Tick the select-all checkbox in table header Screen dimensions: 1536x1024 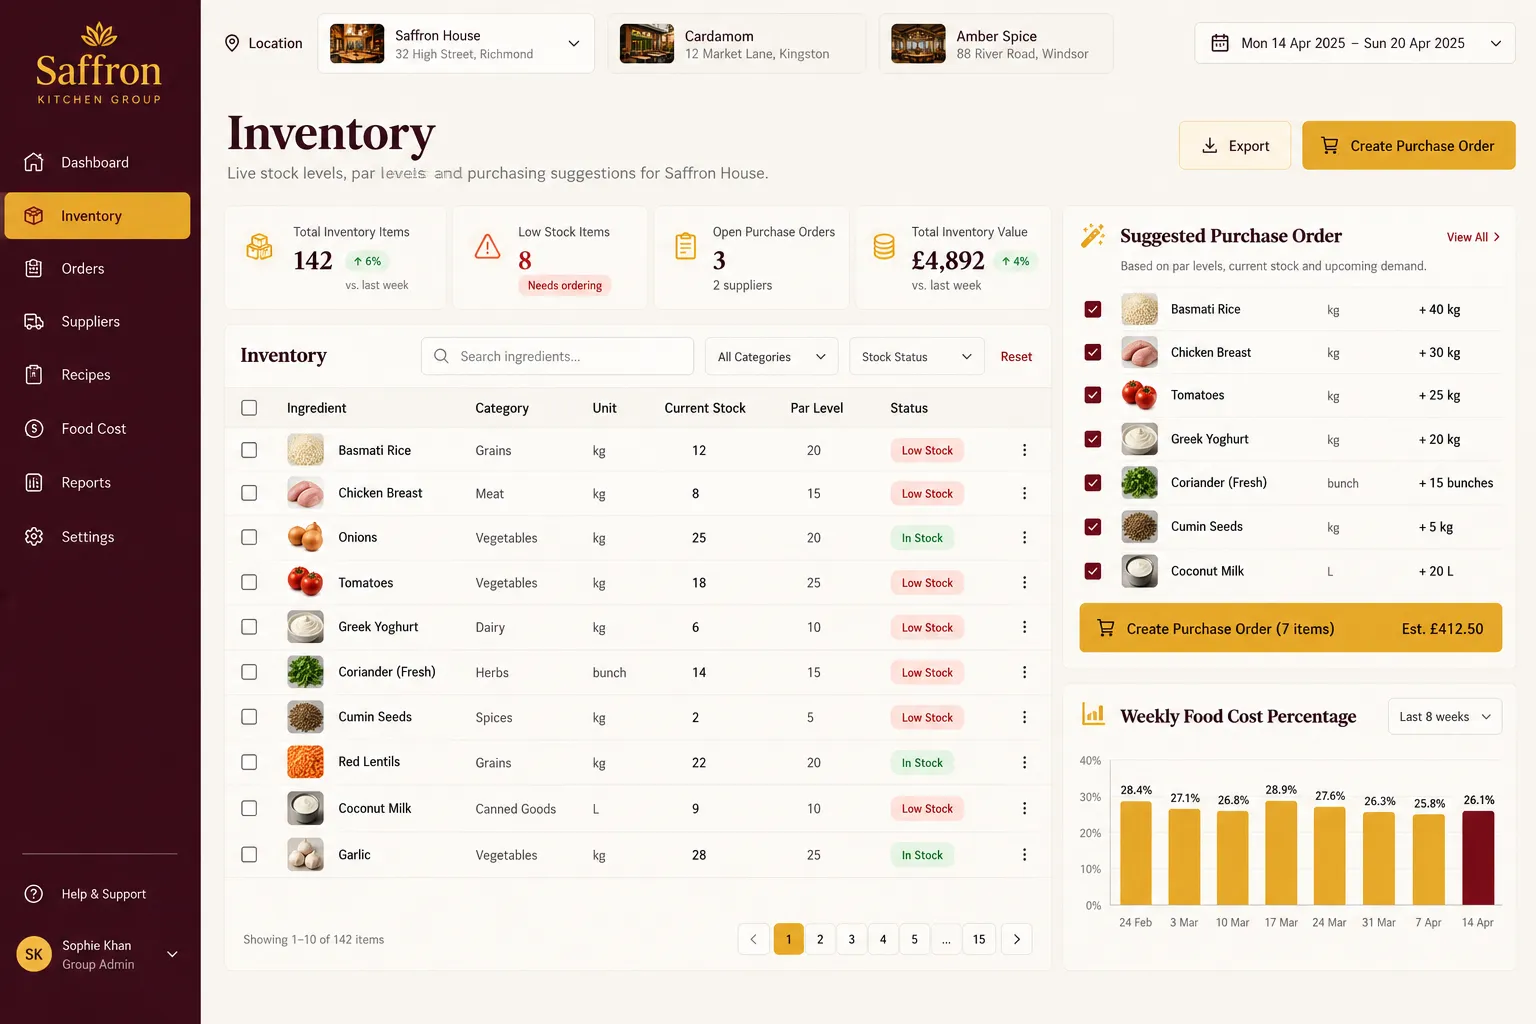pyautogui.click(x=249, y=408)
